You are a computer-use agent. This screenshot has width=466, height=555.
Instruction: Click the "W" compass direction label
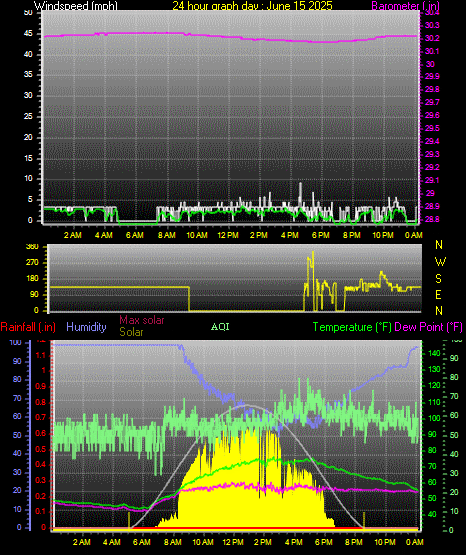(x=440, y=262)
